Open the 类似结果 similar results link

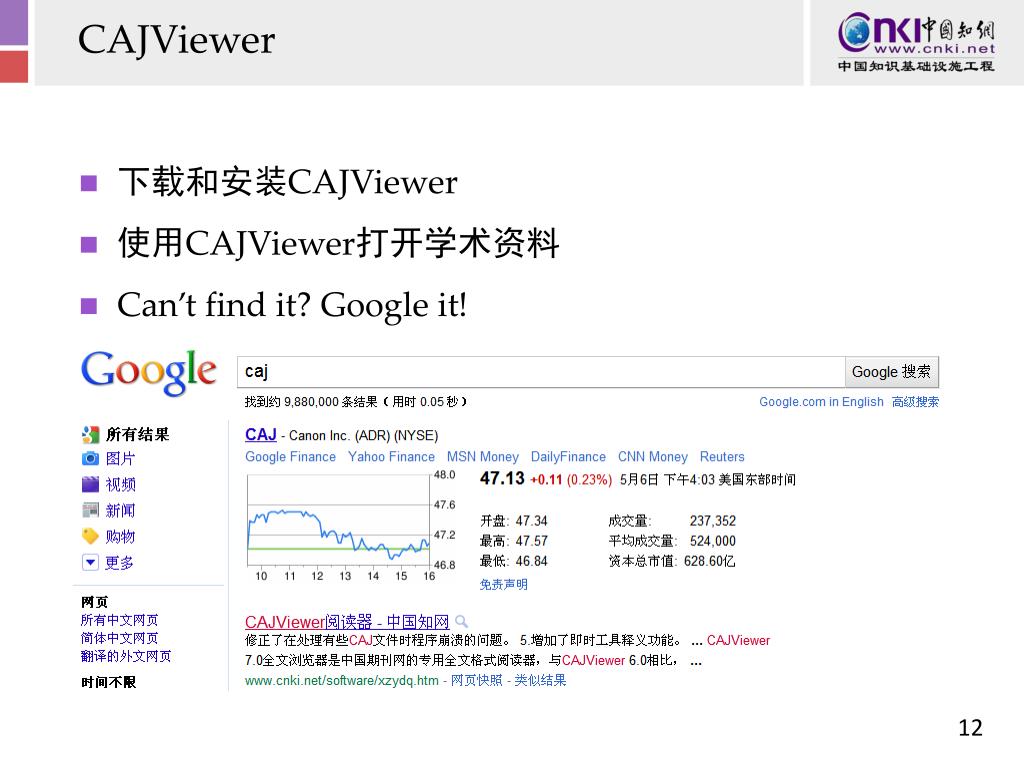[540, 680]
